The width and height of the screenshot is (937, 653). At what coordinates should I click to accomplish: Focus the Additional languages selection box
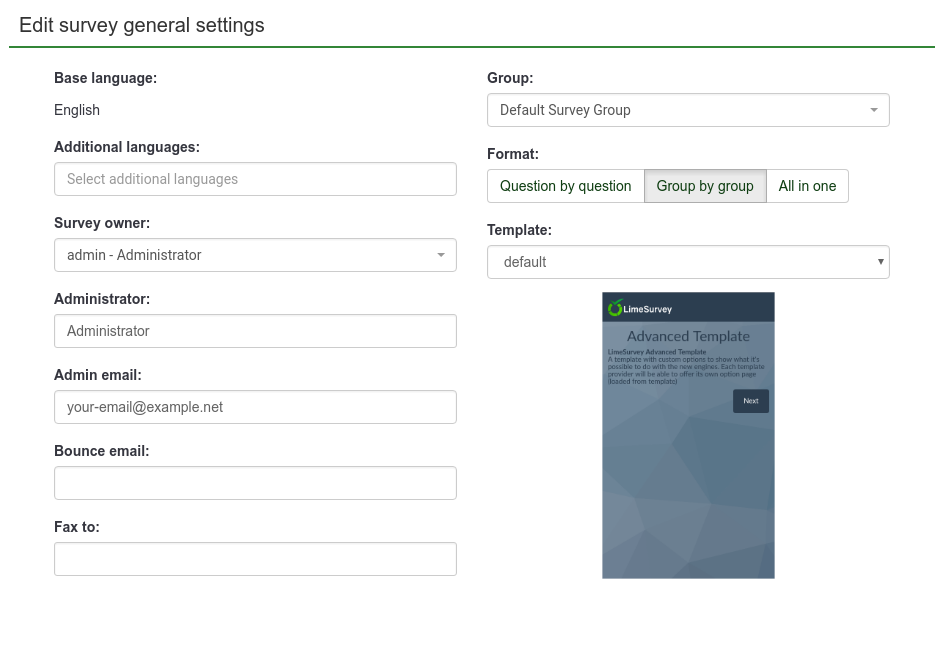pos(255,179)
